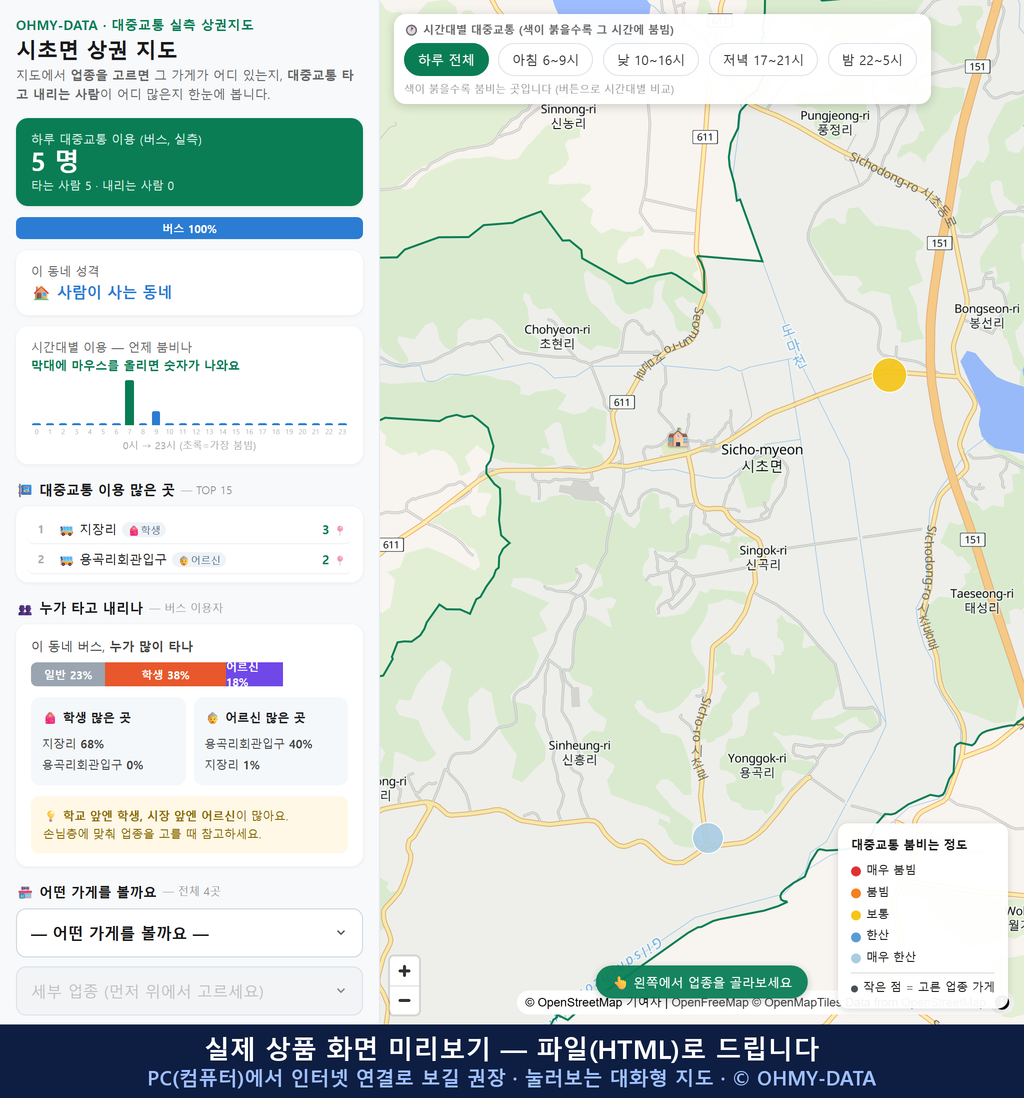Click the 학생 많은 곳 card
Image resolution: width=1024 pixels, height=1098 pixels.
coord(109,741)
